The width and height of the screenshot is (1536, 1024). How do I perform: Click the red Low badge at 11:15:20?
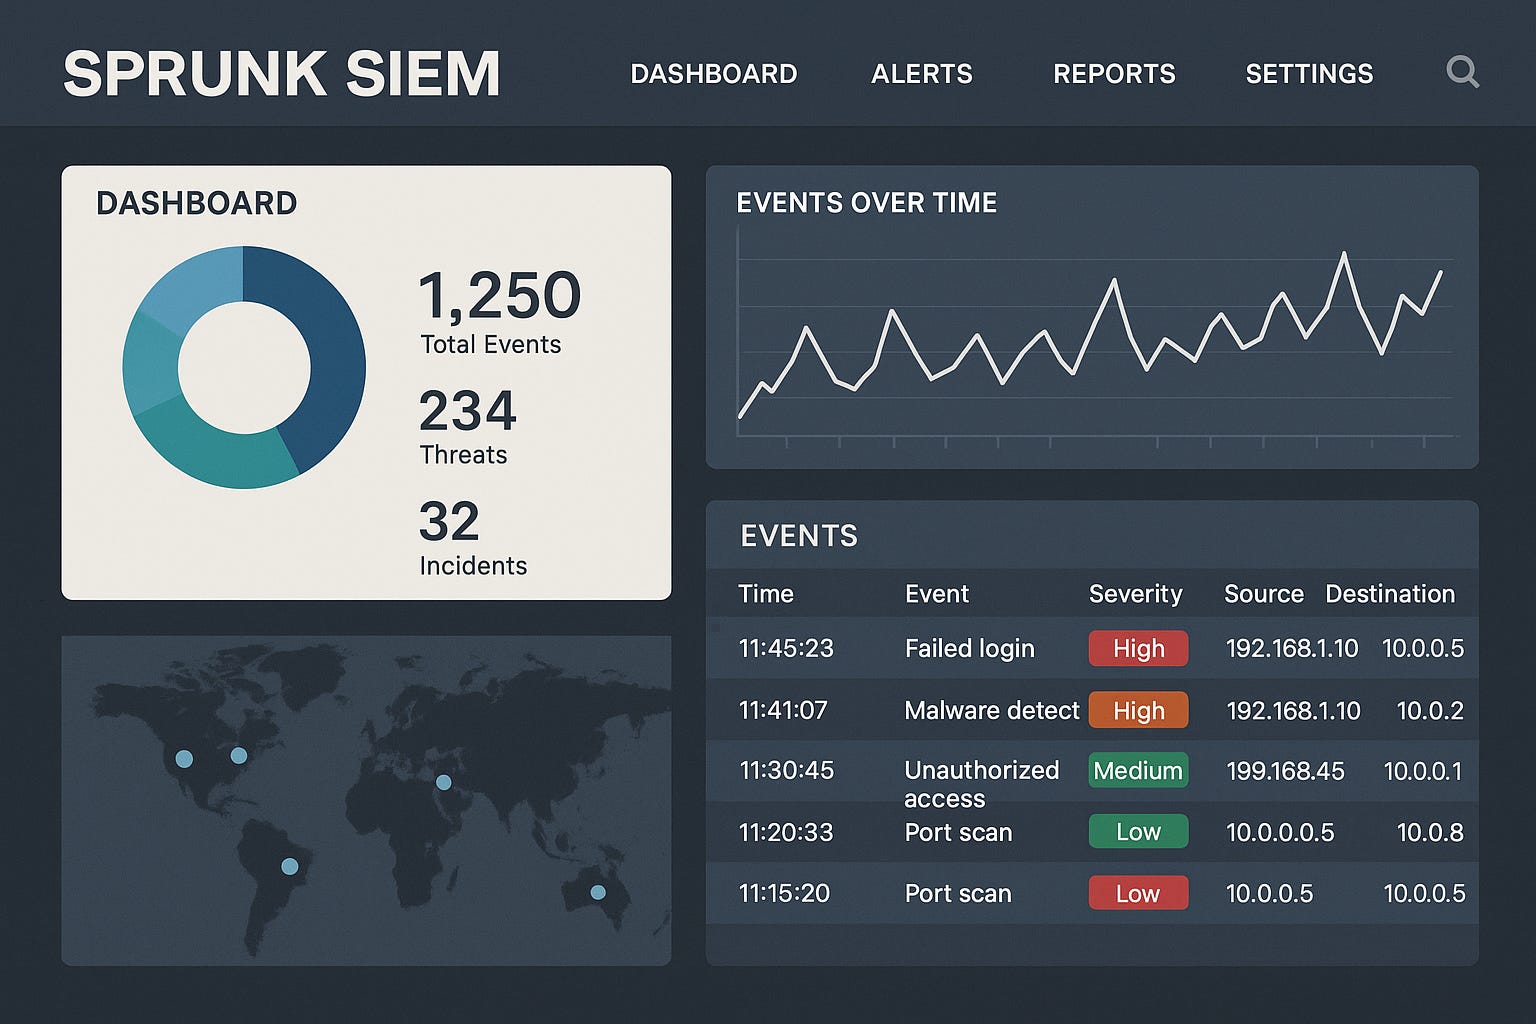[x=1138, y=893]
